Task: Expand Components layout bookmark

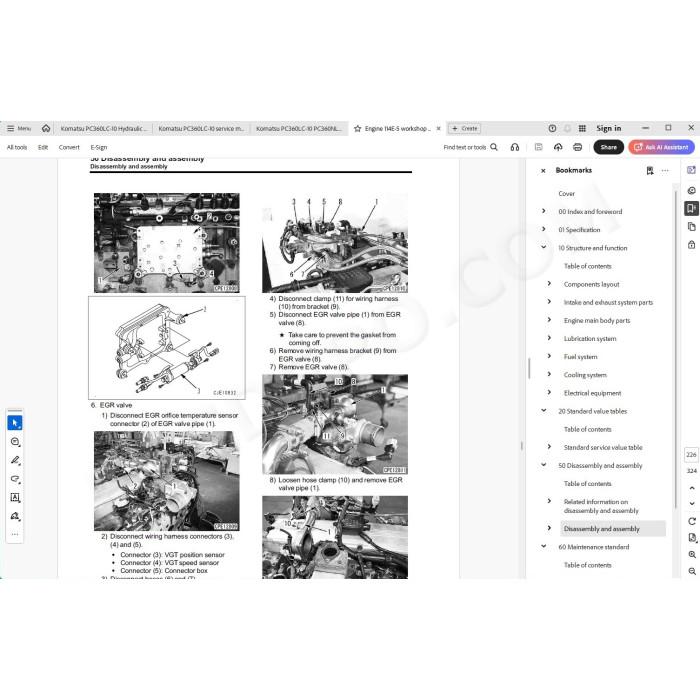Action: 549,283
